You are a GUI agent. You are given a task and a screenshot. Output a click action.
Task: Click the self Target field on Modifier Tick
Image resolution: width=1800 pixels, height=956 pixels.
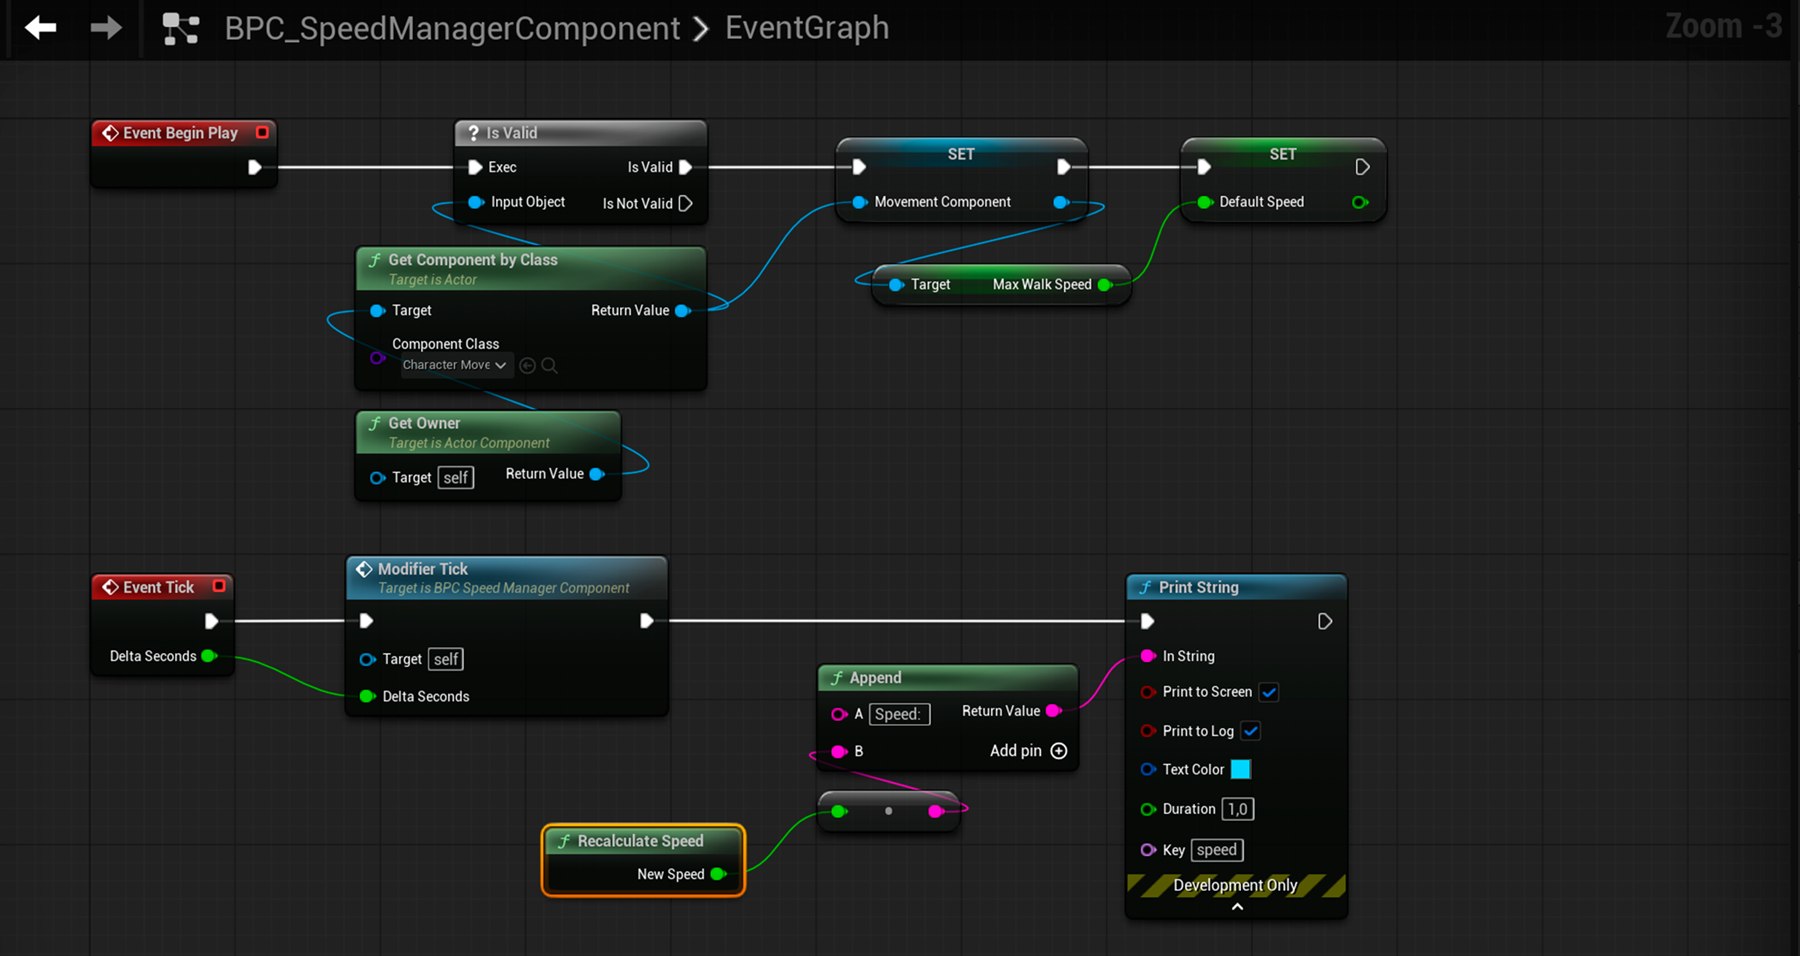pos(446,659)
